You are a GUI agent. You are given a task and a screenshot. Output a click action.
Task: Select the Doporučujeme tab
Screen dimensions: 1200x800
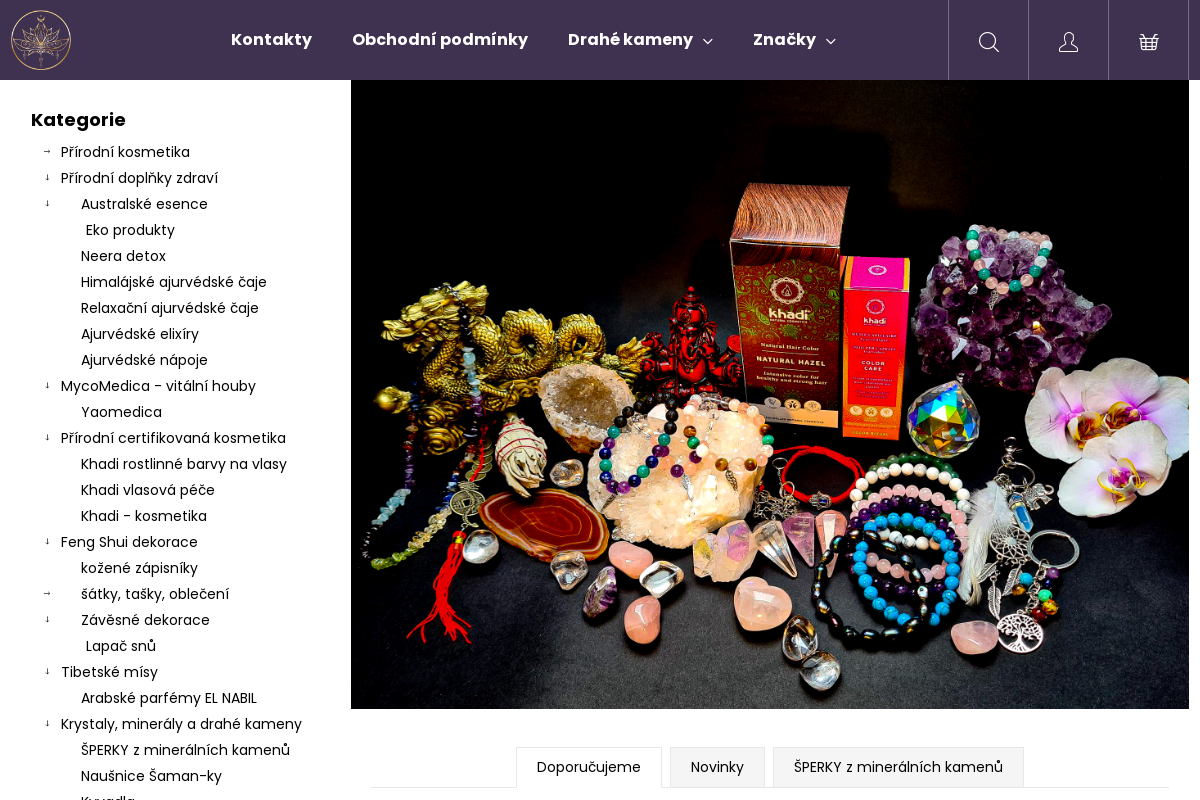click(589, 767)
